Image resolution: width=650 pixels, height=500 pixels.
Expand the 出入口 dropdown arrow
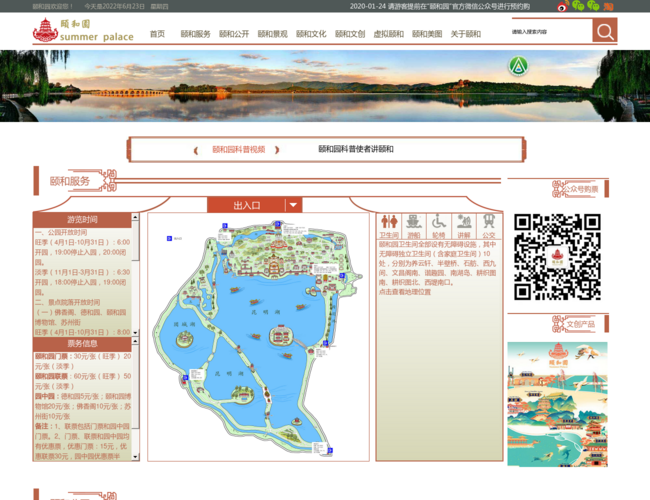293,205
